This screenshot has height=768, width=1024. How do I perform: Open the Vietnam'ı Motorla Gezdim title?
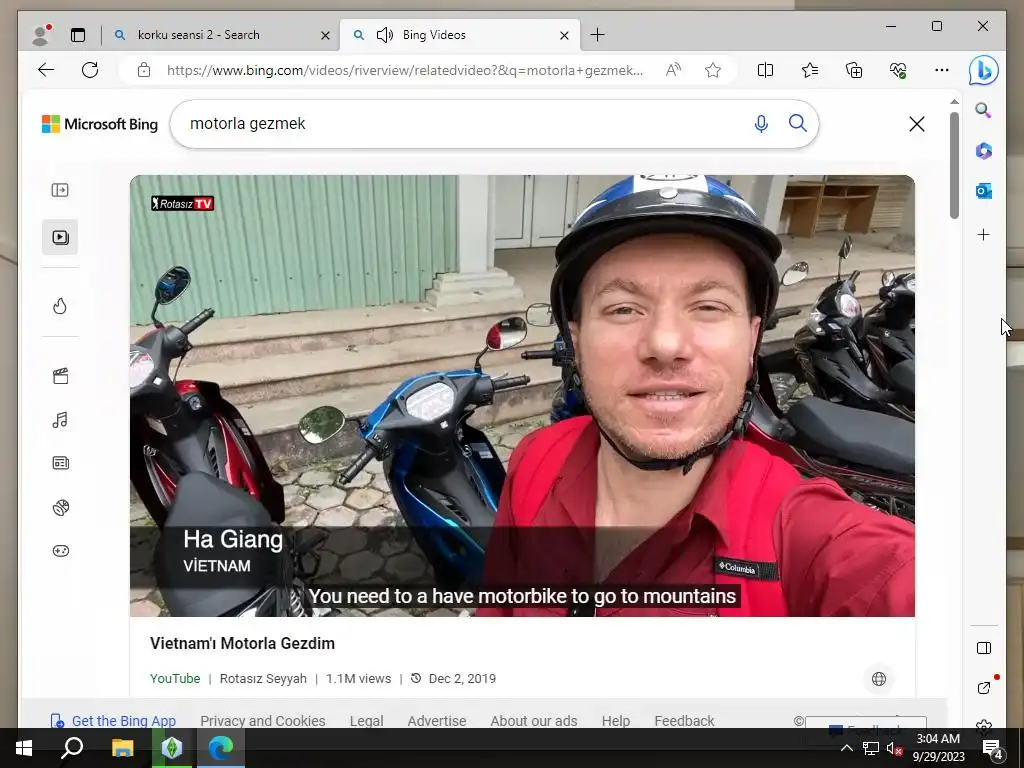pos(242,643)
